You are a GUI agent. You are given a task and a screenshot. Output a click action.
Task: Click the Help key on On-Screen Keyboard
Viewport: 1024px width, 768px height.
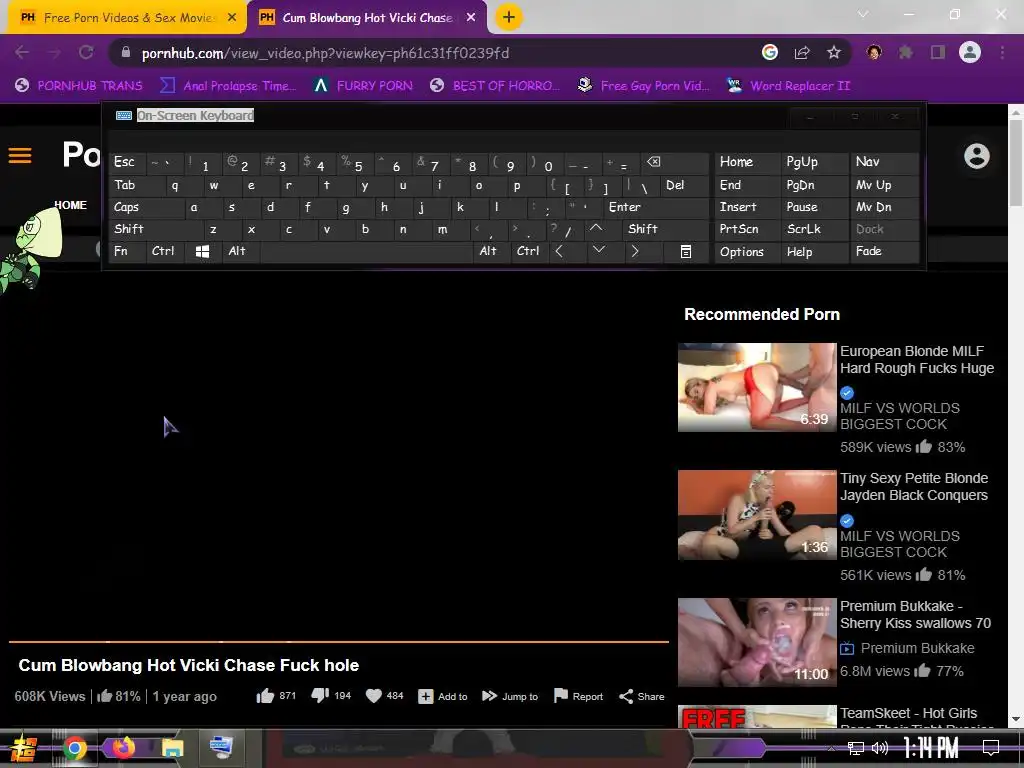coord(814,252)
